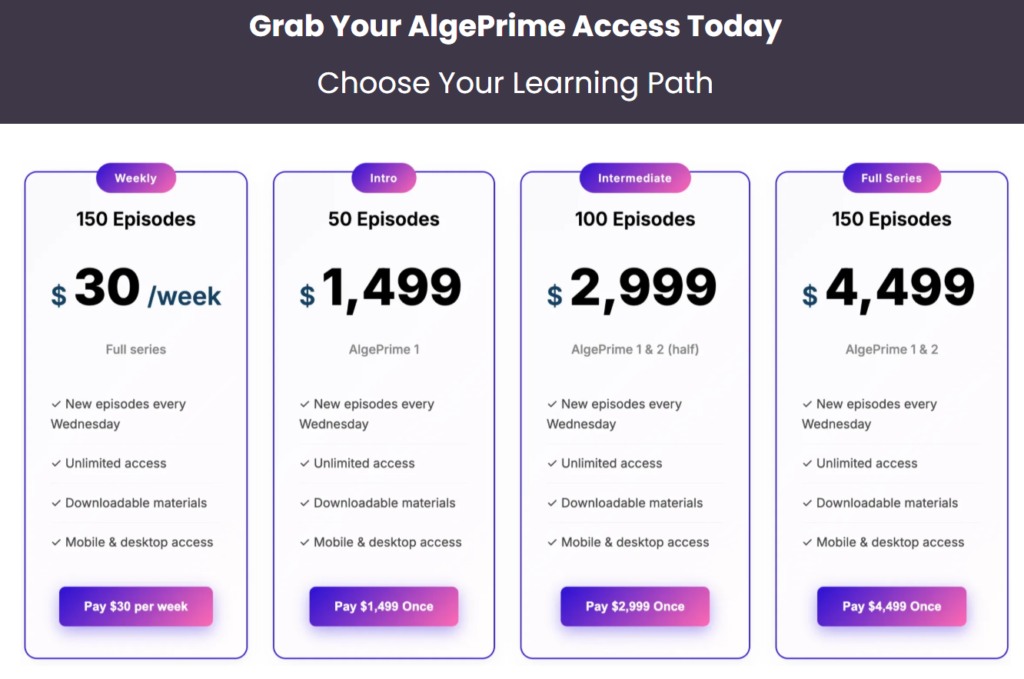
Task: Select the Full Series plan badge
Action: coord(891,178)
